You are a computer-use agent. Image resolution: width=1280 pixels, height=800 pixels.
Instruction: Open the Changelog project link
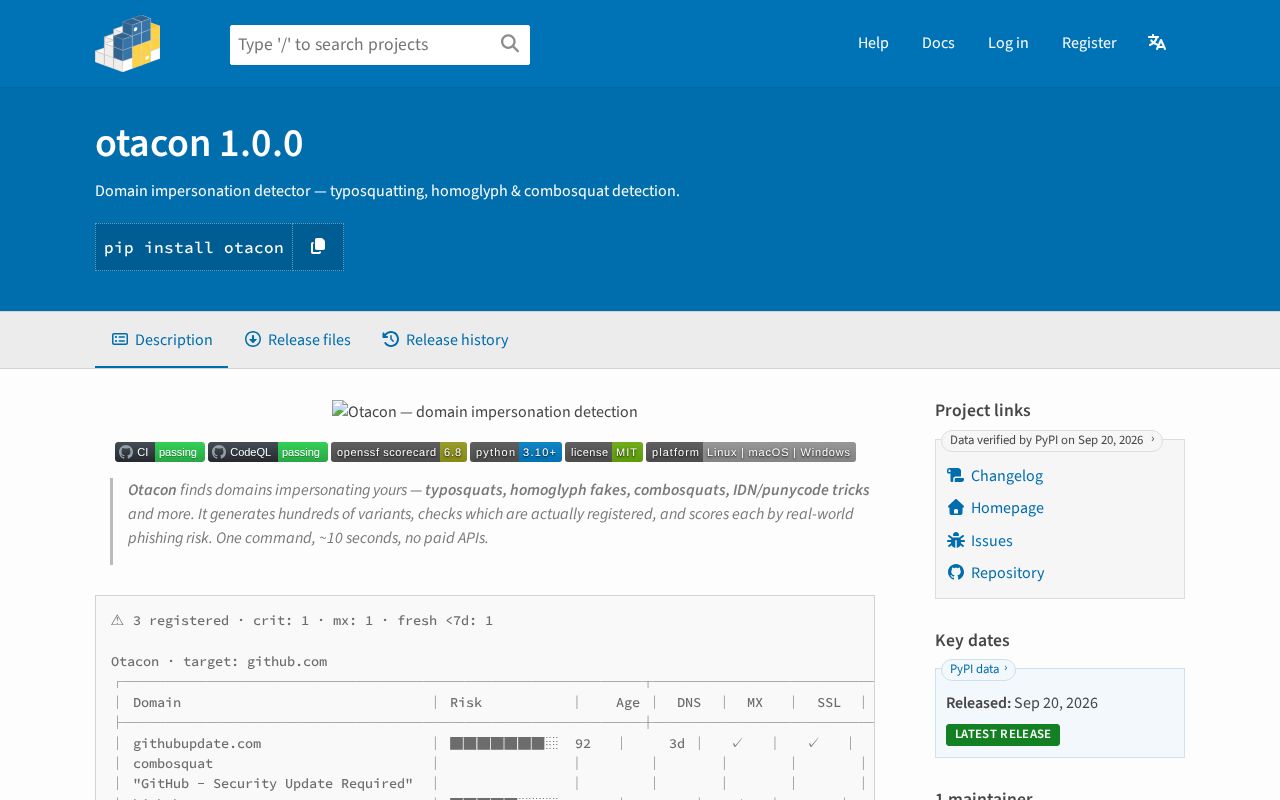[1007, 476]
